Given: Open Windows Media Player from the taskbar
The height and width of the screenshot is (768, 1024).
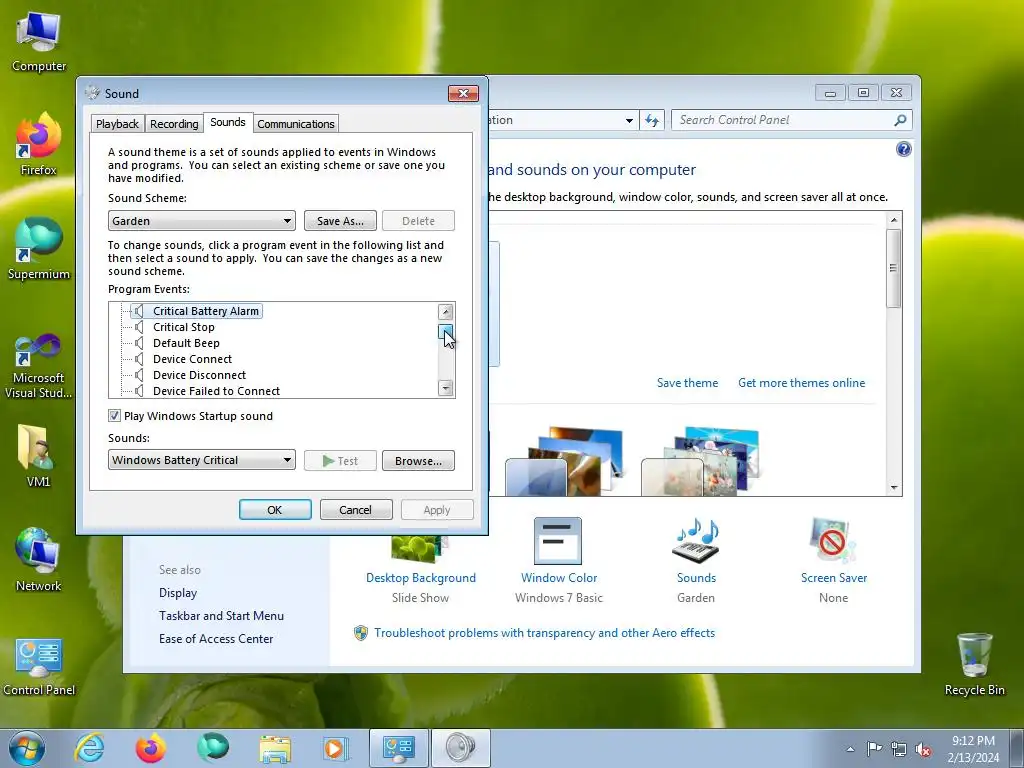Looking at the screenshot, I should [x=336, y=748].
